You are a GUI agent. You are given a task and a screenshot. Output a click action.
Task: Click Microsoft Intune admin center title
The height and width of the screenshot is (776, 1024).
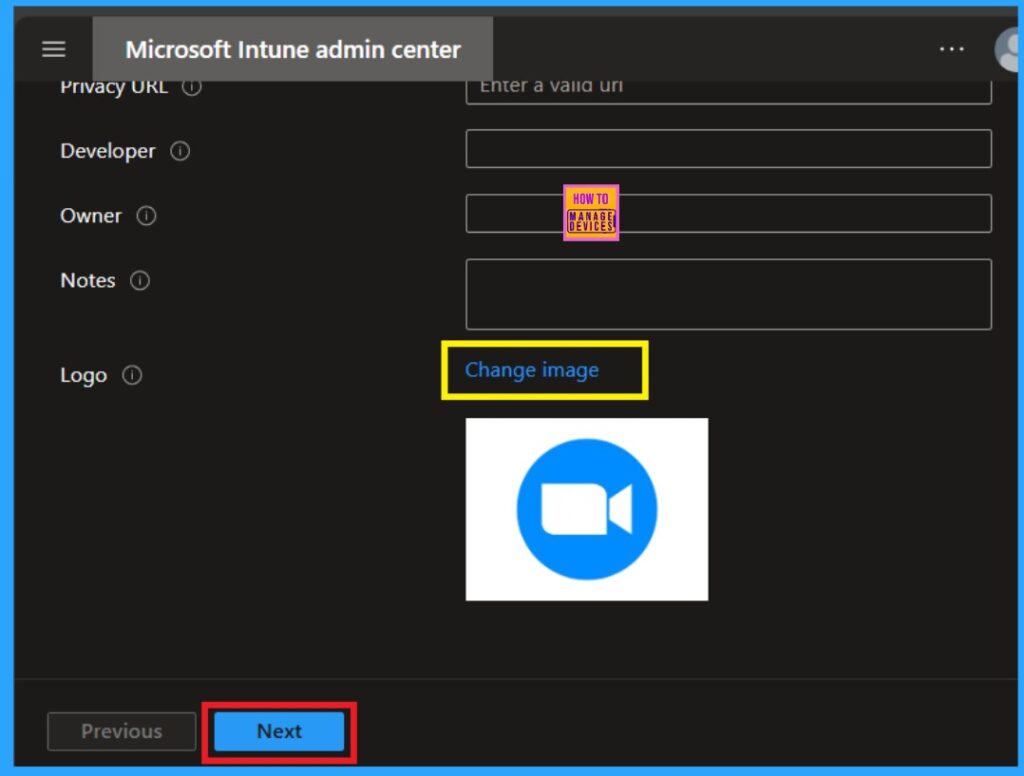(293, 50)
